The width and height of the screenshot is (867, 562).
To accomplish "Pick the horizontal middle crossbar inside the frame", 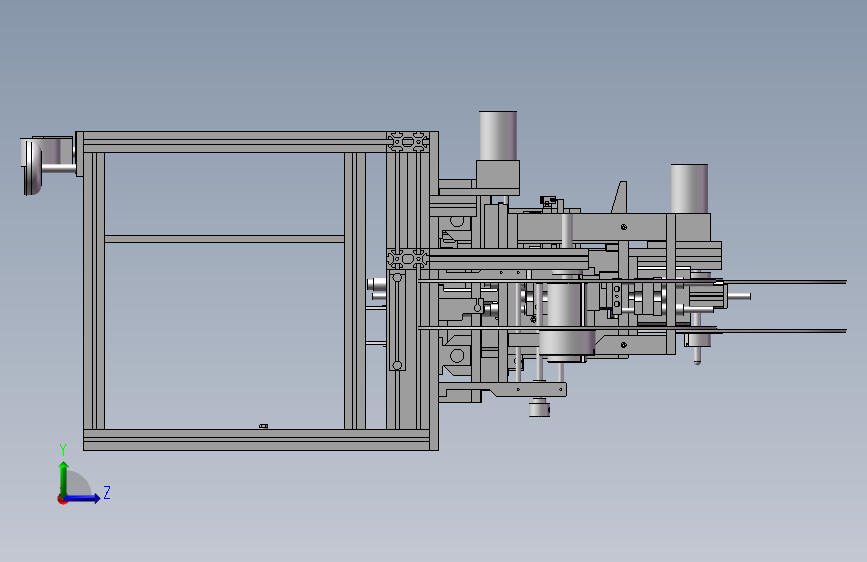I will click(224, 239).
